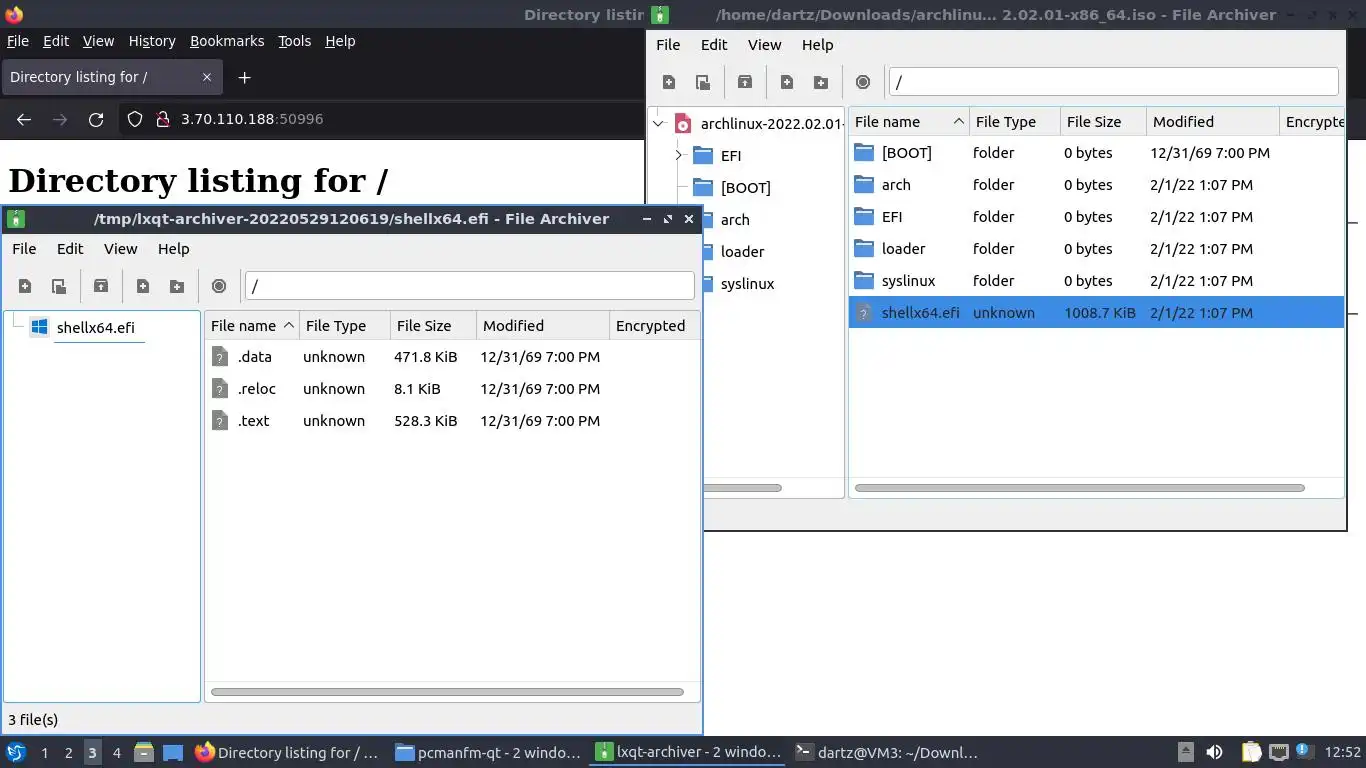Viewport: 1366px width, 768px height.
Task: Click path field in shellx64.efi archiver
Action: 470,286
